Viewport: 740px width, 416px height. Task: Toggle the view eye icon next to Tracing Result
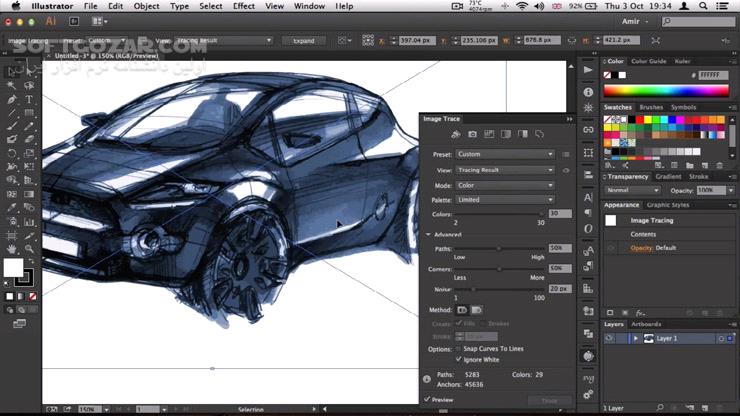tap(566, 170)
